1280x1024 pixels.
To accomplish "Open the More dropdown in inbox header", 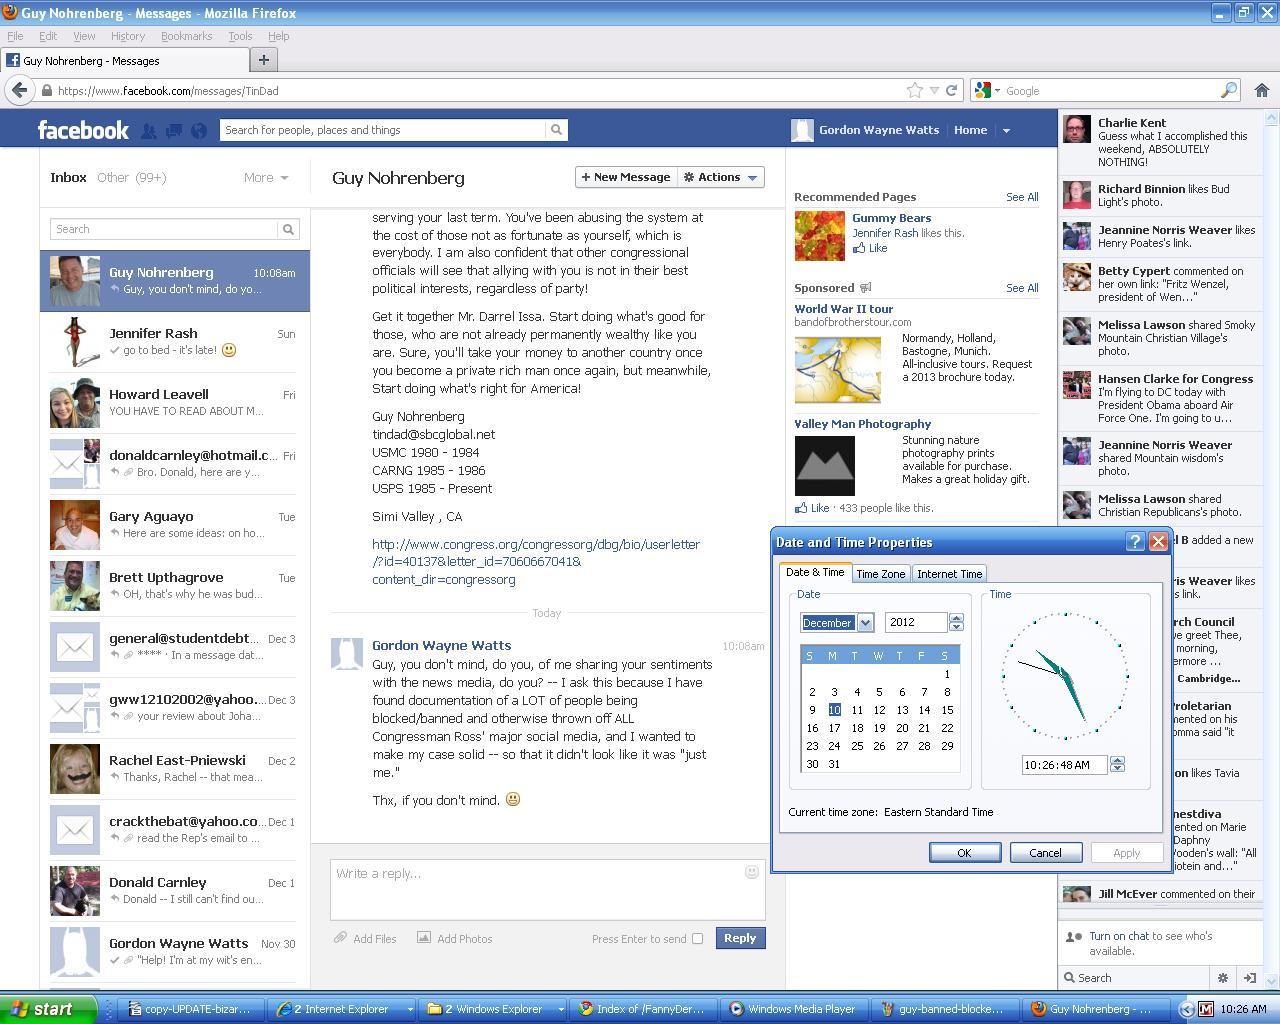I will (266, 177).
